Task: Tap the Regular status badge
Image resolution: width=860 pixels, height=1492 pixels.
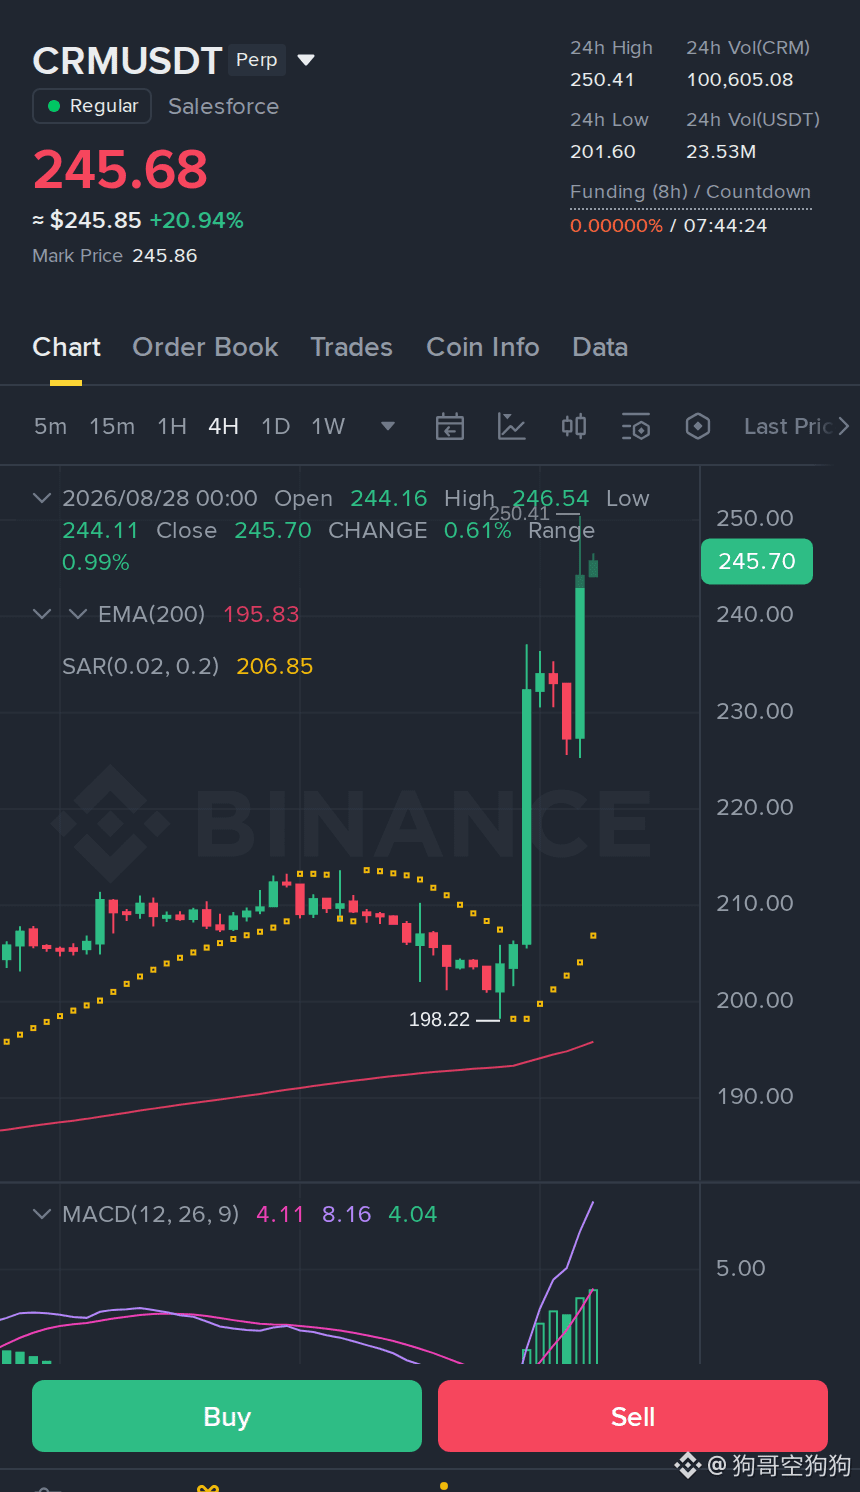Action: [x=92, y=106]
